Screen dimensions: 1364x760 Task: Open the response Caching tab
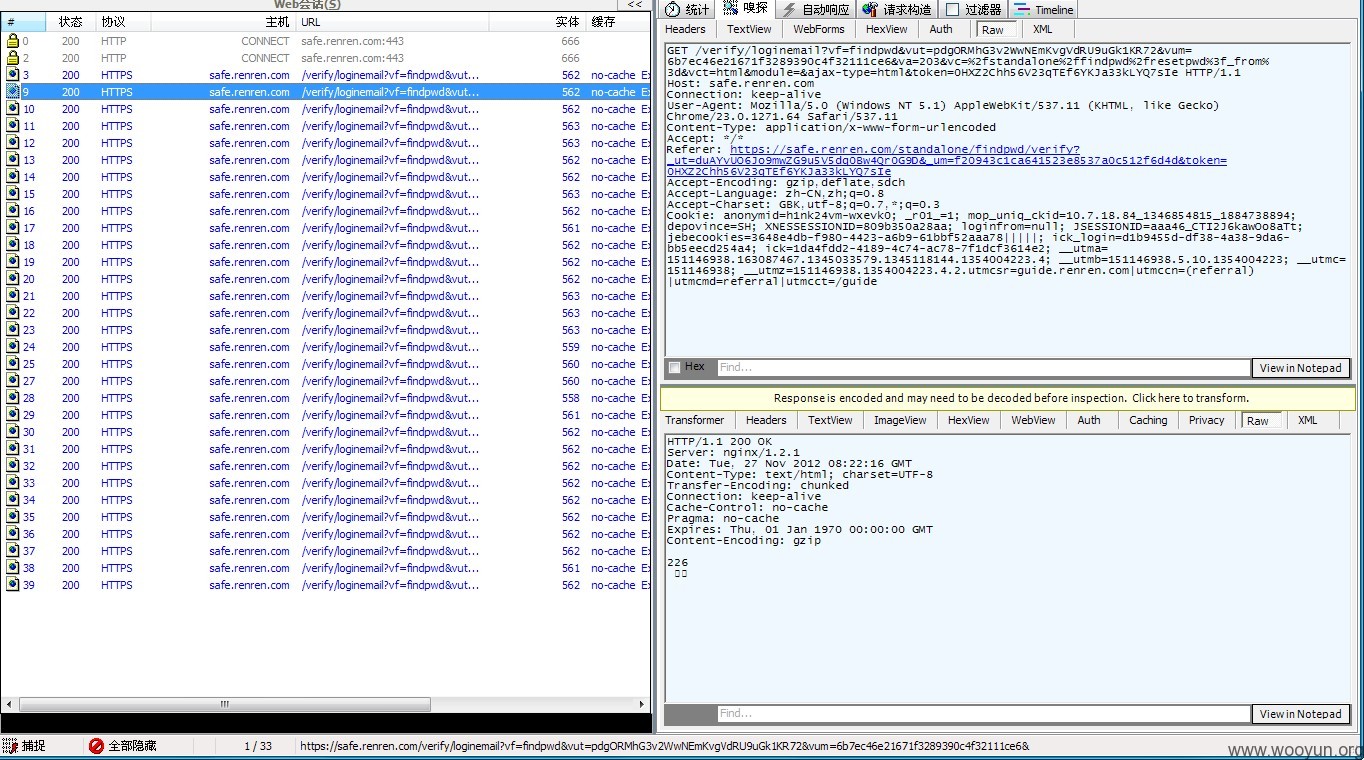point(1148,421)
